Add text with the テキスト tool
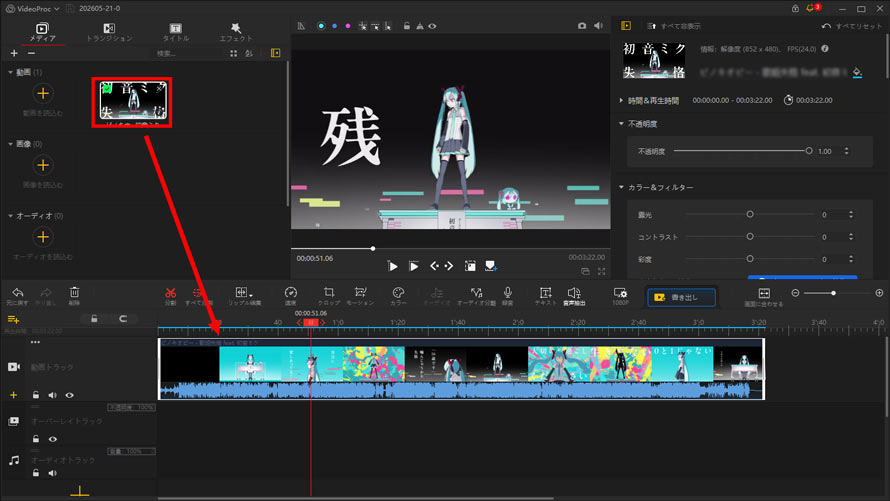890x501 pixels. pos(545,296)
